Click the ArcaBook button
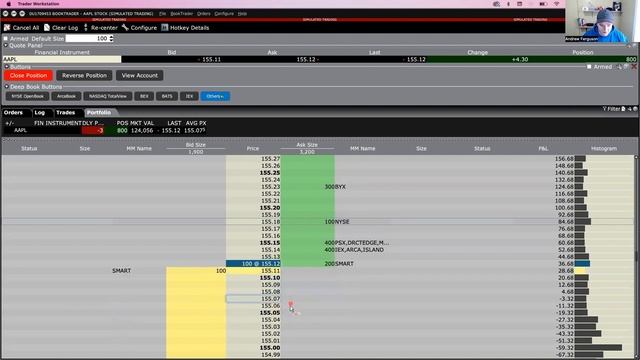640x360 pixels. pos(67,96)
